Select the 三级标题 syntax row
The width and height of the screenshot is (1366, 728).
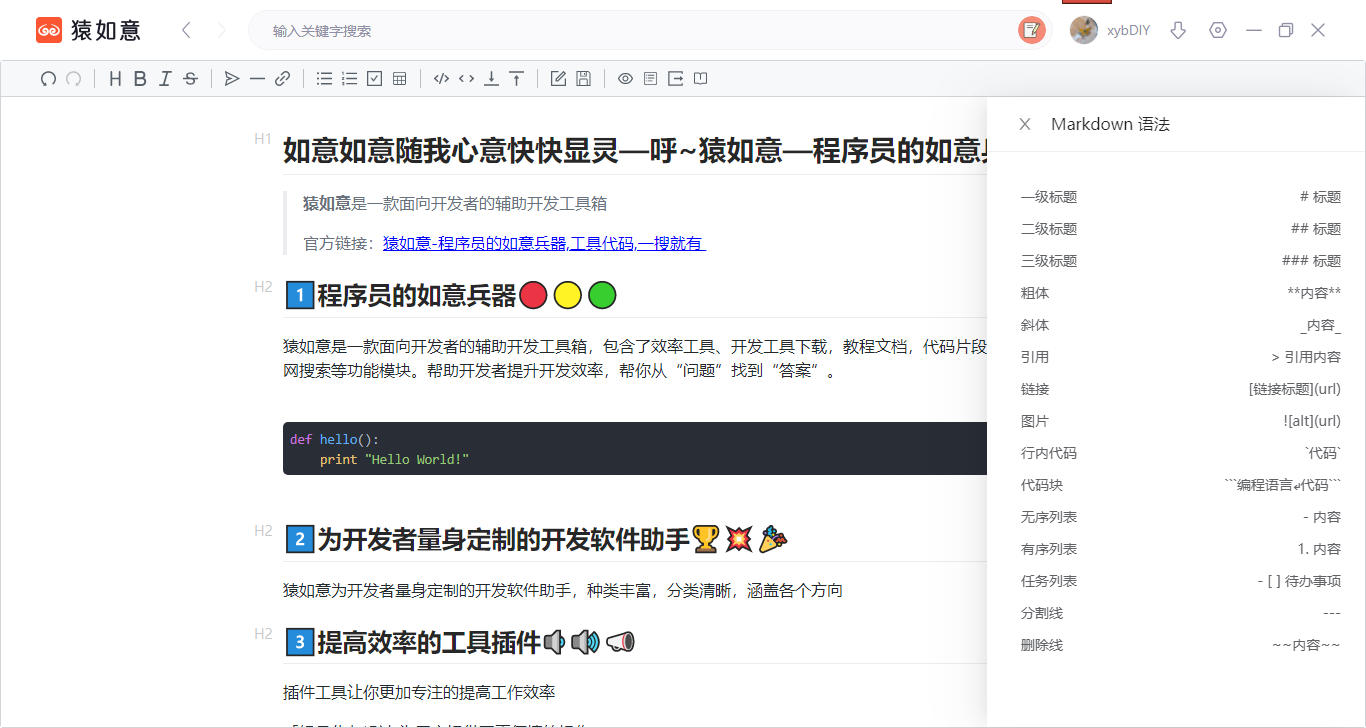point(1180,261)
